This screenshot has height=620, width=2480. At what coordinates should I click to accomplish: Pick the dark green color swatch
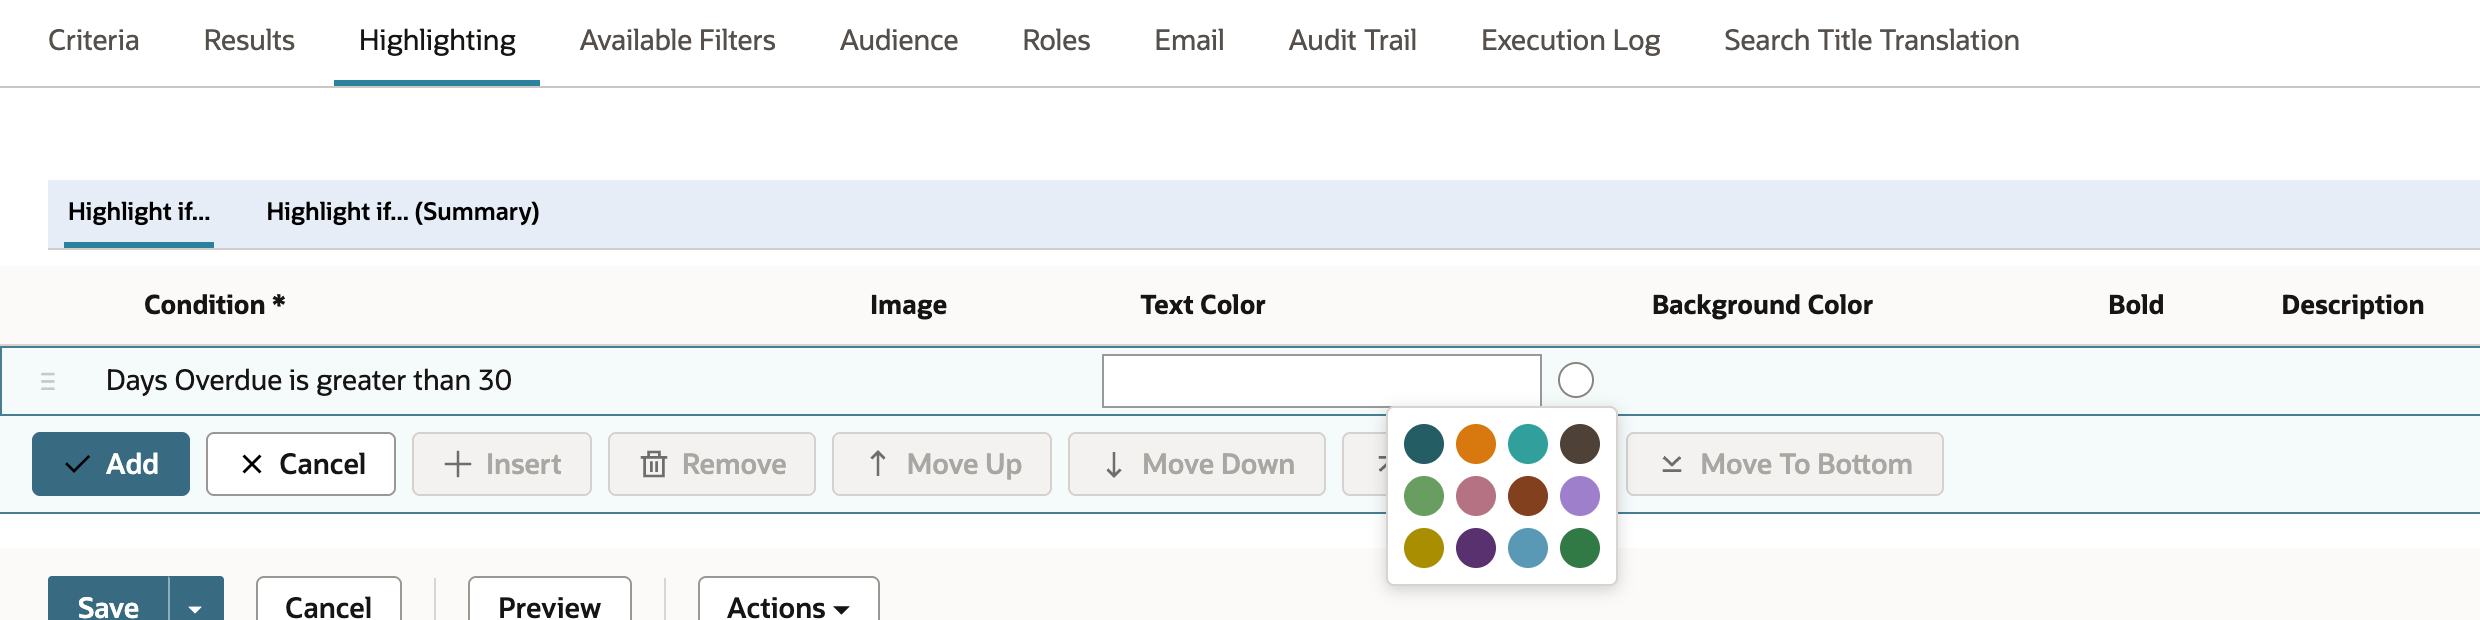(1580, 548)
